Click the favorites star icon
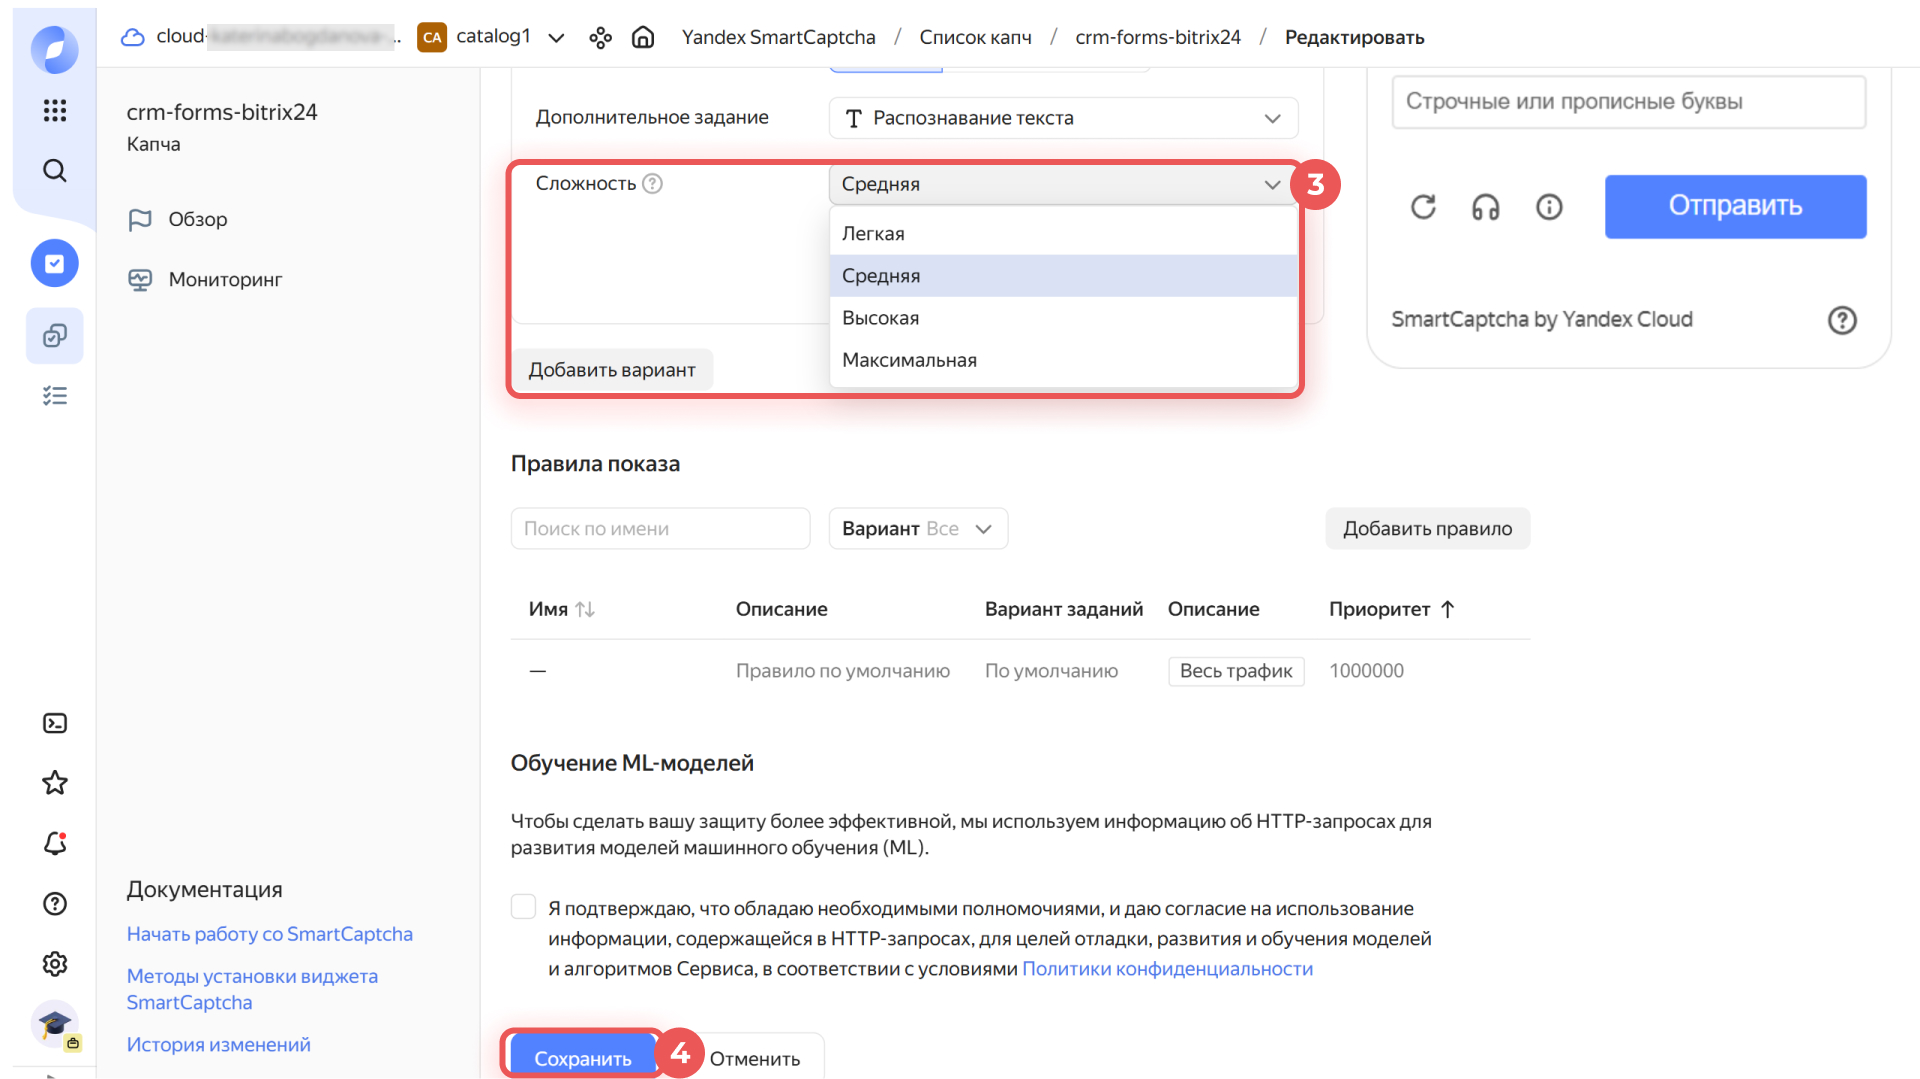 coord(55,783)
